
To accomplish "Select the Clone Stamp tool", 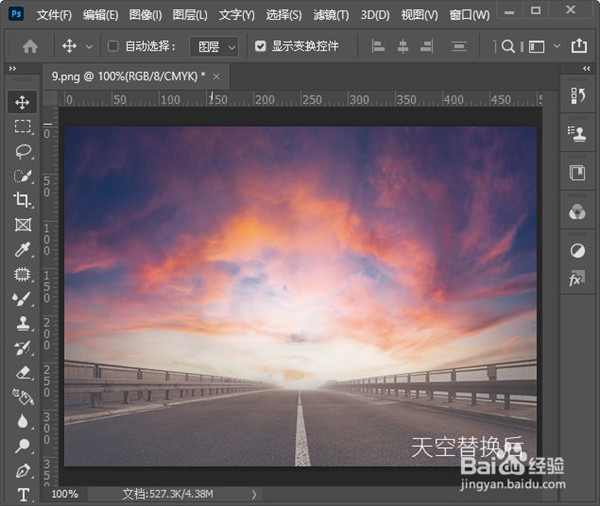I will [22, 323].
